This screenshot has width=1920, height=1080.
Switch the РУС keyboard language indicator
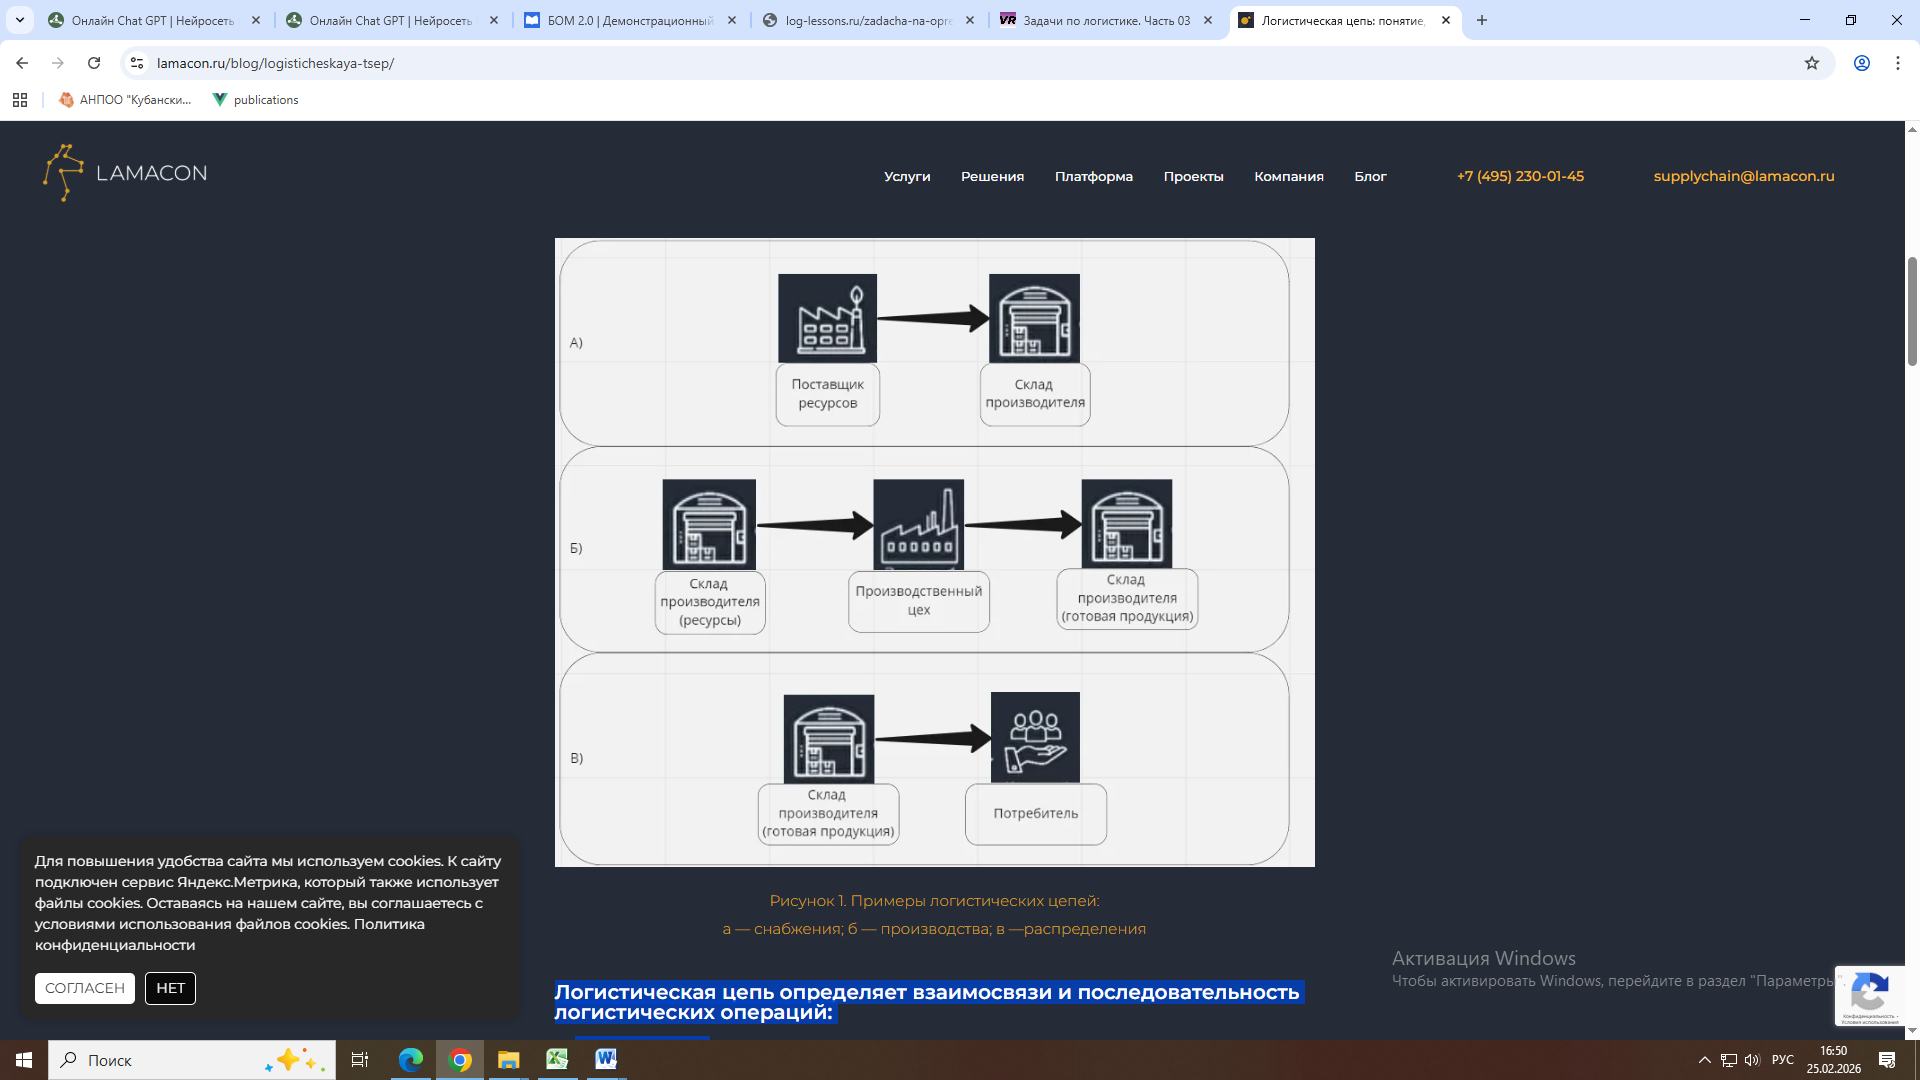tap(1782, 1060)
